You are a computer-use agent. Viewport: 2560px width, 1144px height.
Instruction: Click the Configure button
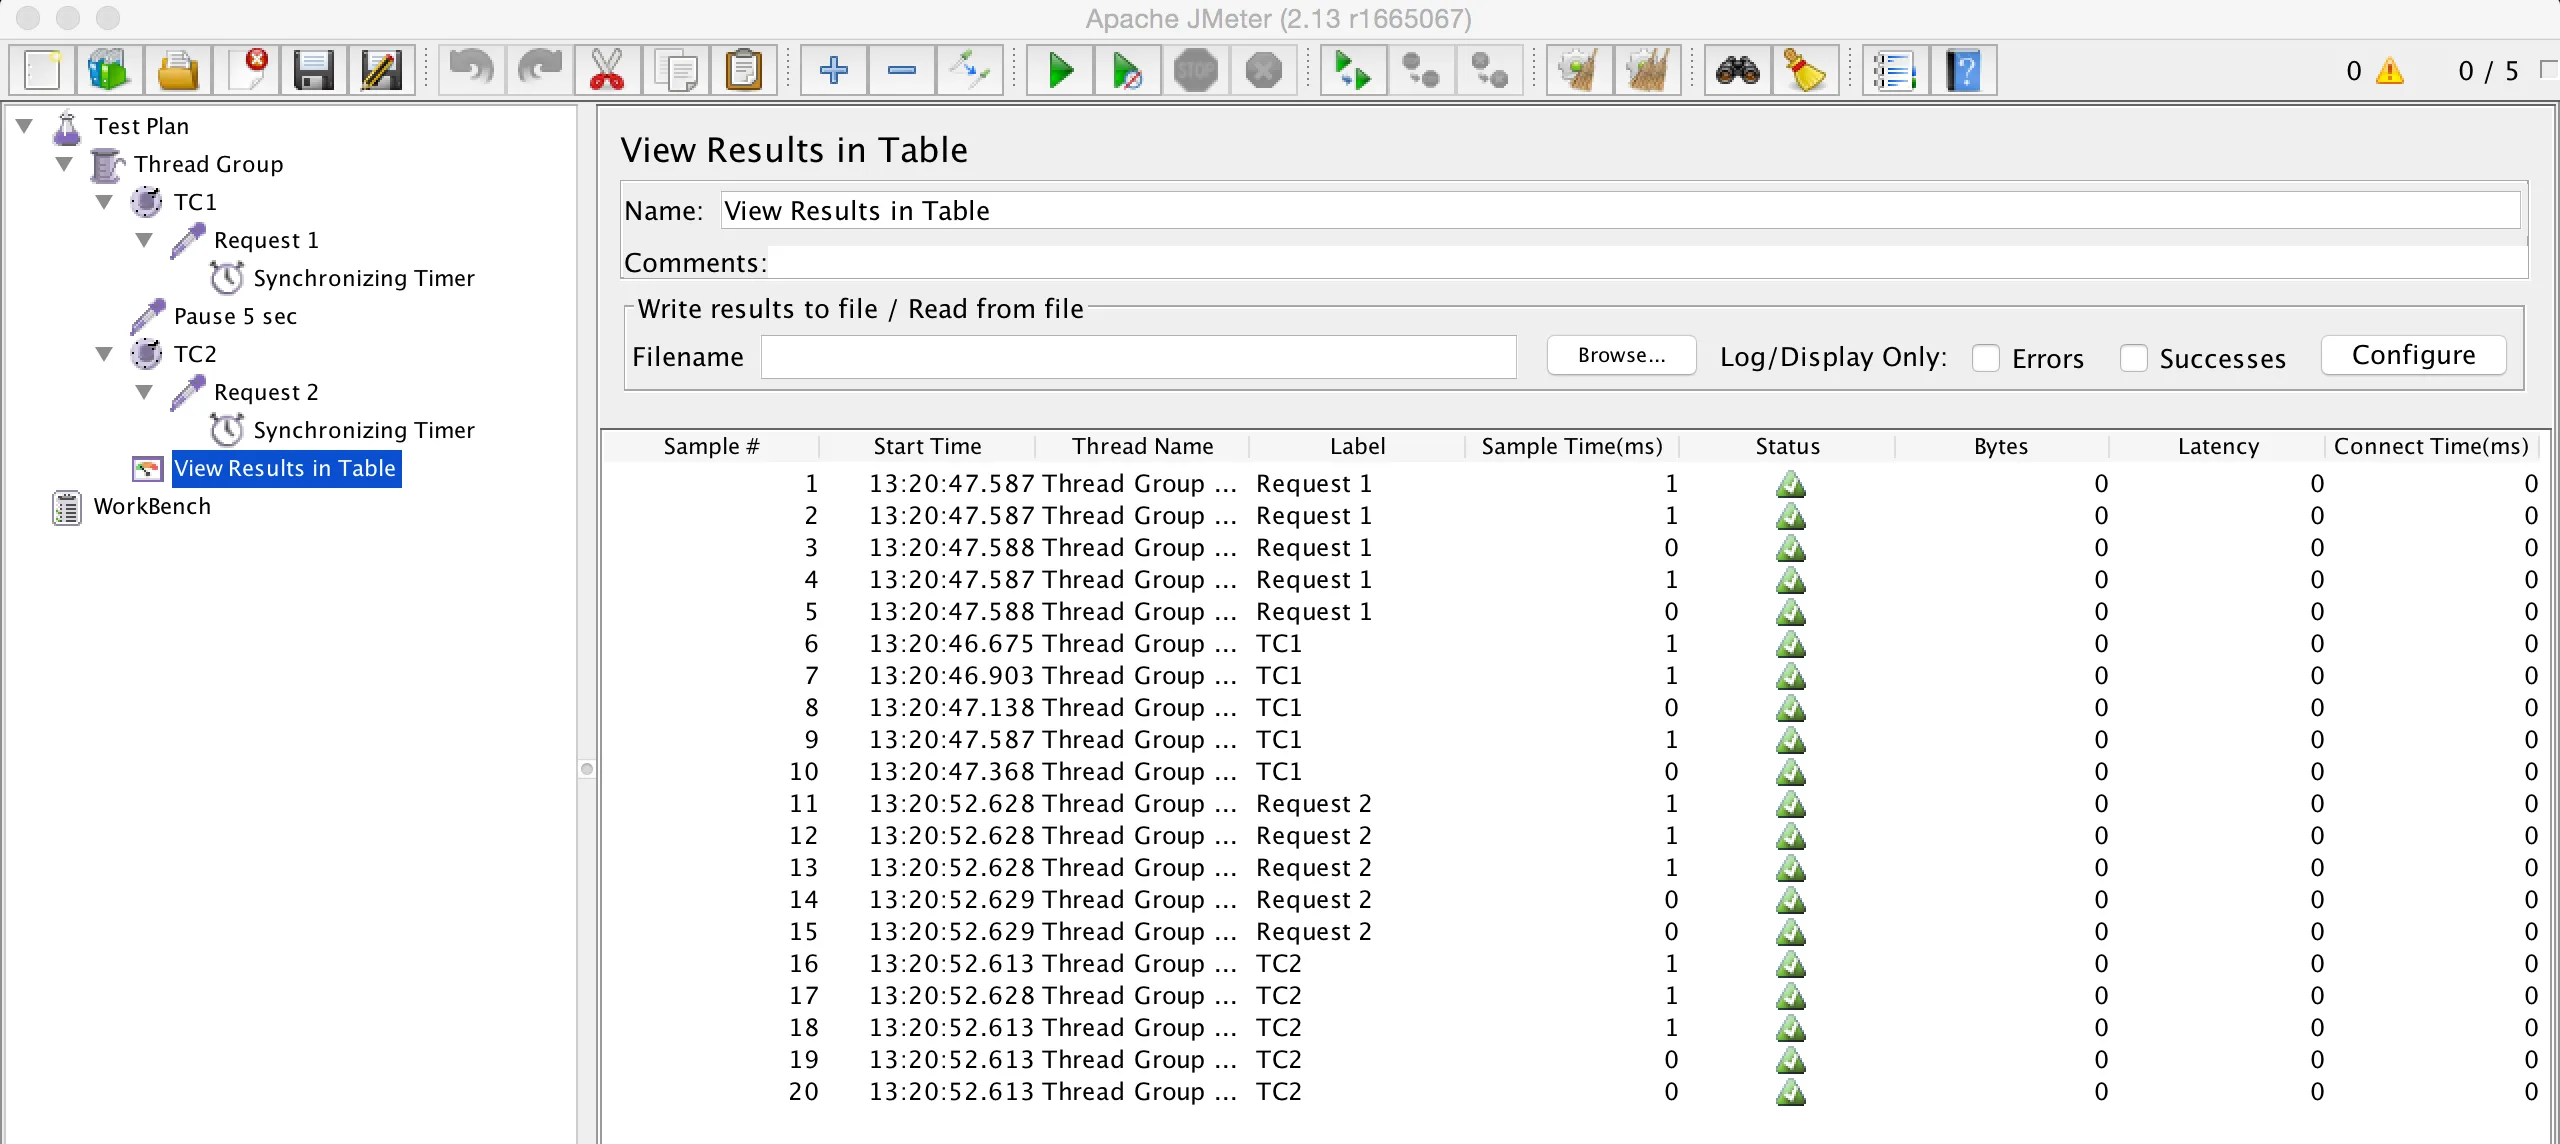tap(2413, 356)
